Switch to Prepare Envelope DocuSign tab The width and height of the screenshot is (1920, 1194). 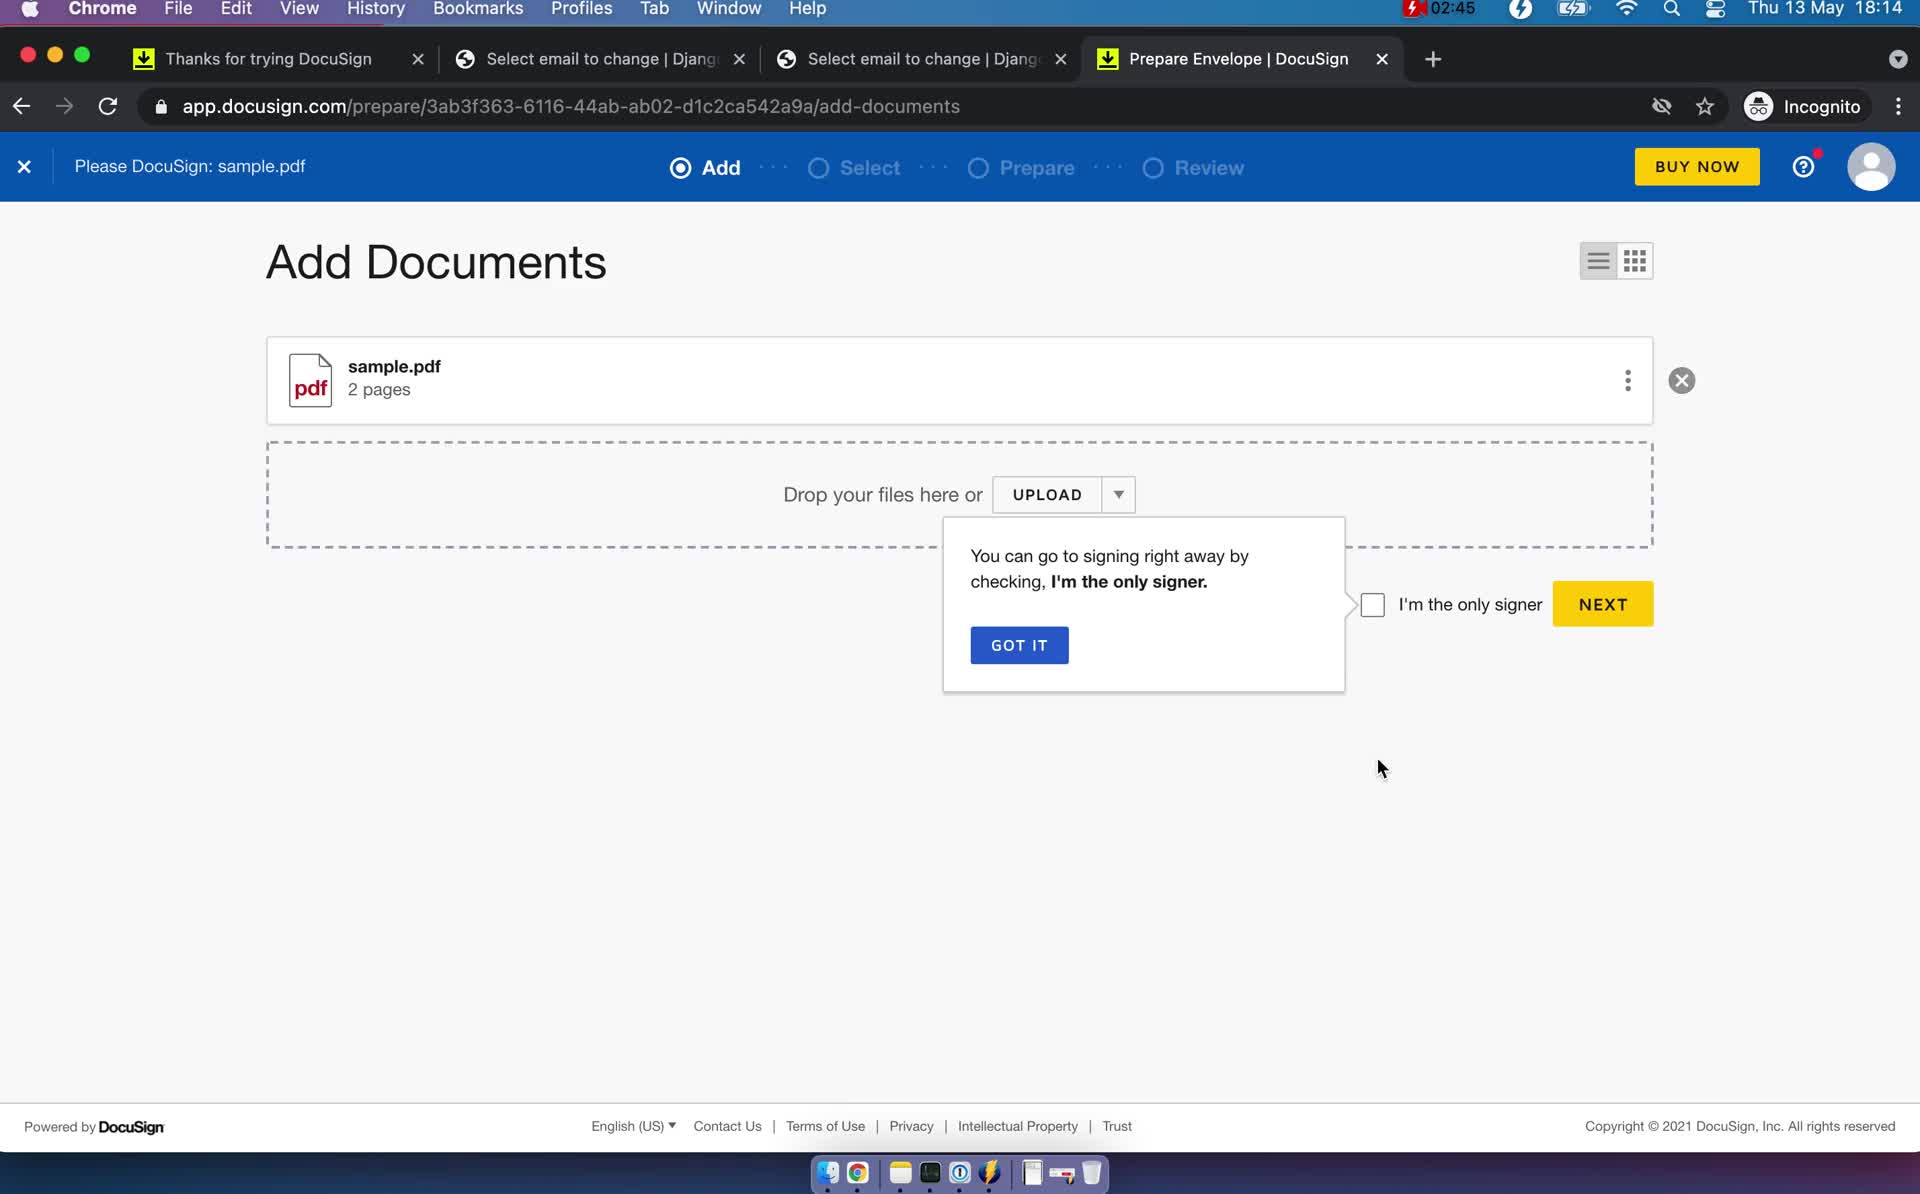(1238, 59)
